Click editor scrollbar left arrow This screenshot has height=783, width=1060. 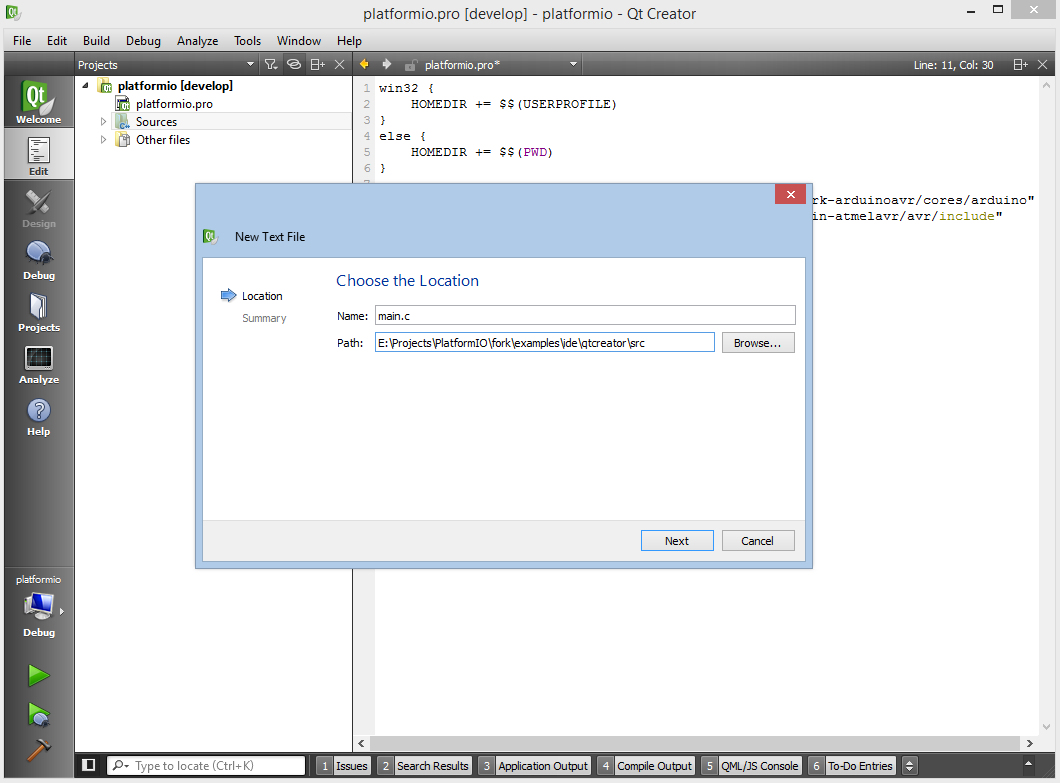pyautogui.click(x=362, y=743)
